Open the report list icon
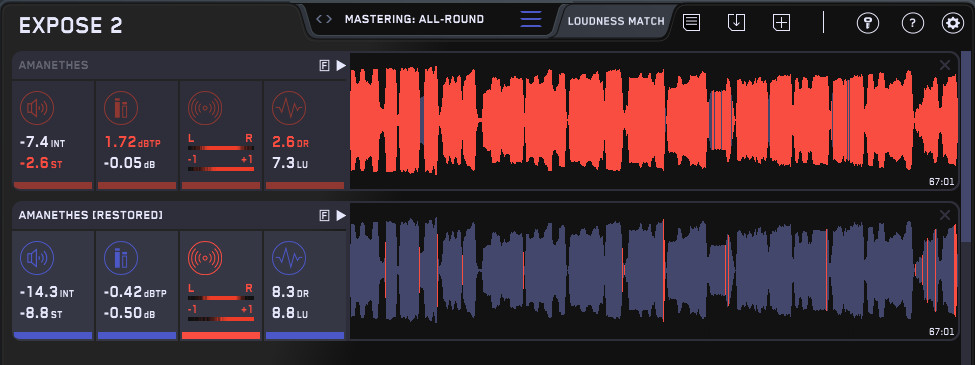 pos(691,22)
